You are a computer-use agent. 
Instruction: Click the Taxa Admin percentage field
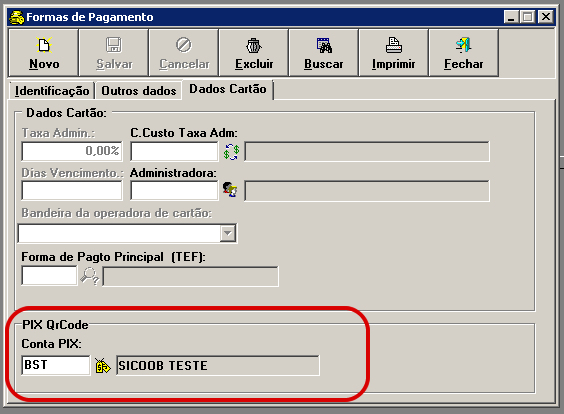(72, 151)
